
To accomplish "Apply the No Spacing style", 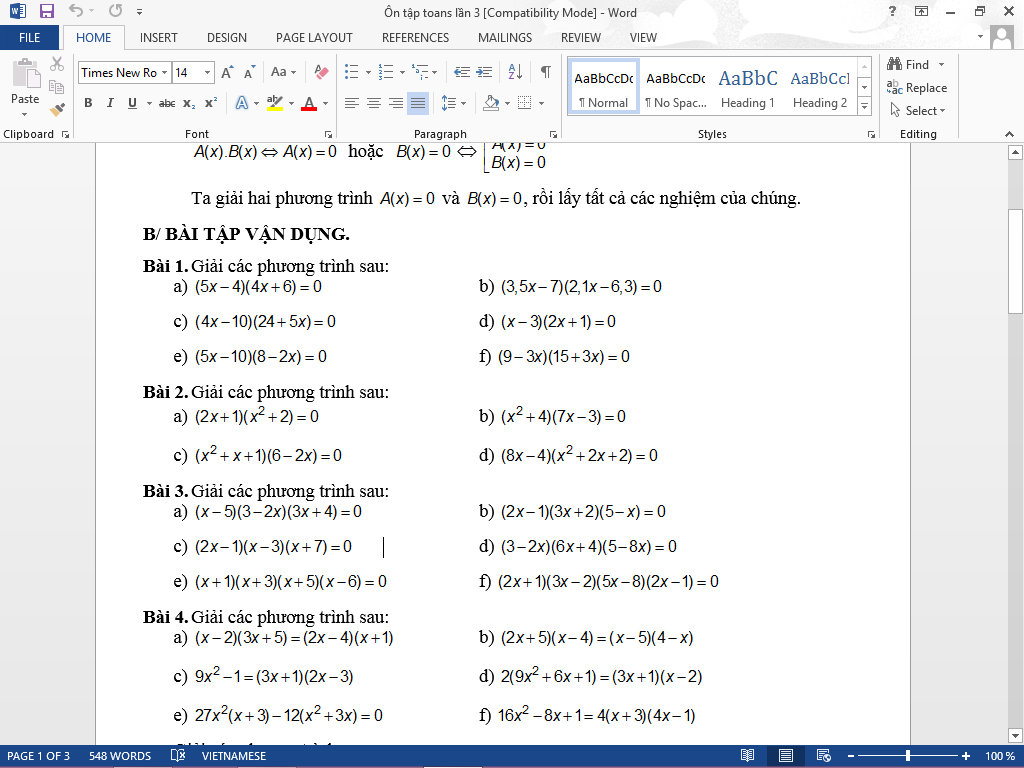I will pyautogui.click(x=676, y=88).
